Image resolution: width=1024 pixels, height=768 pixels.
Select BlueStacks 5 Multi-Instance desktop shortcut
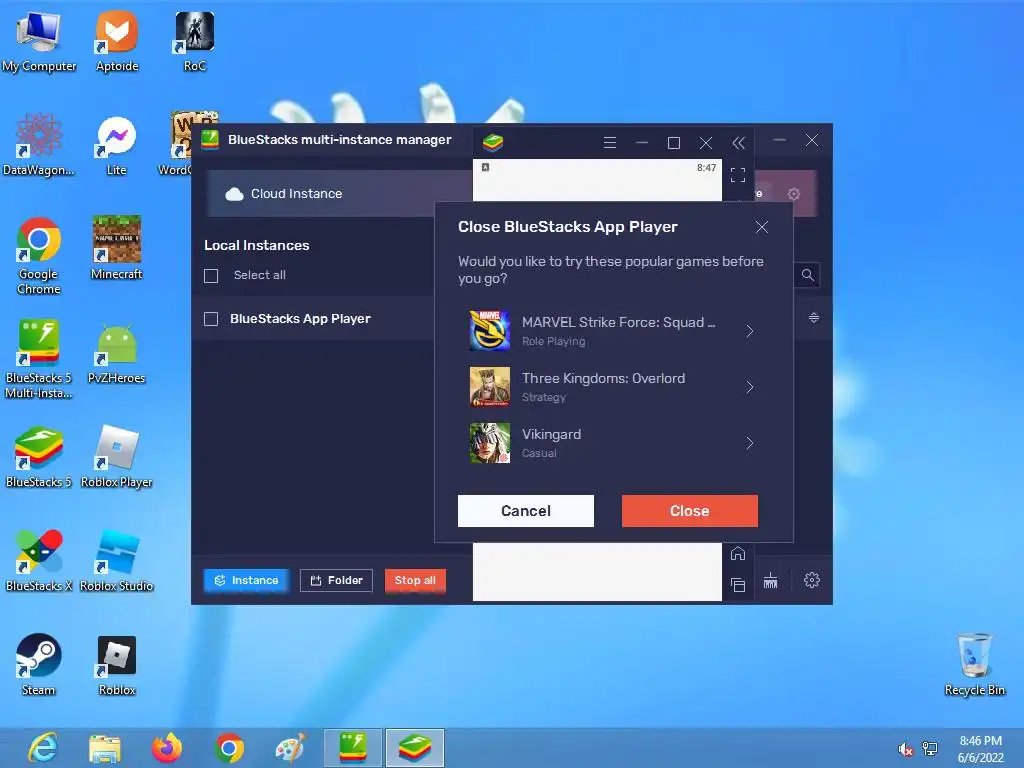tap(39, 359)
